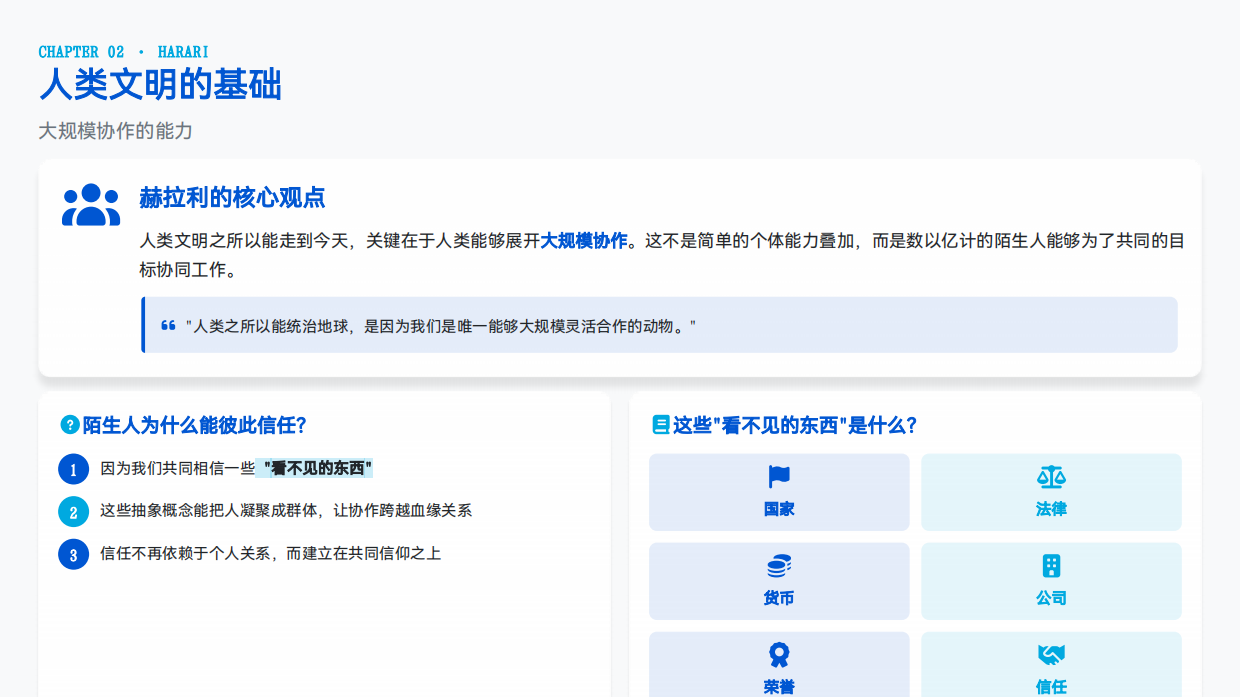Click the coins icon above 货币
This screenshot has height=697, width=1240.
[x=778, y=565]
